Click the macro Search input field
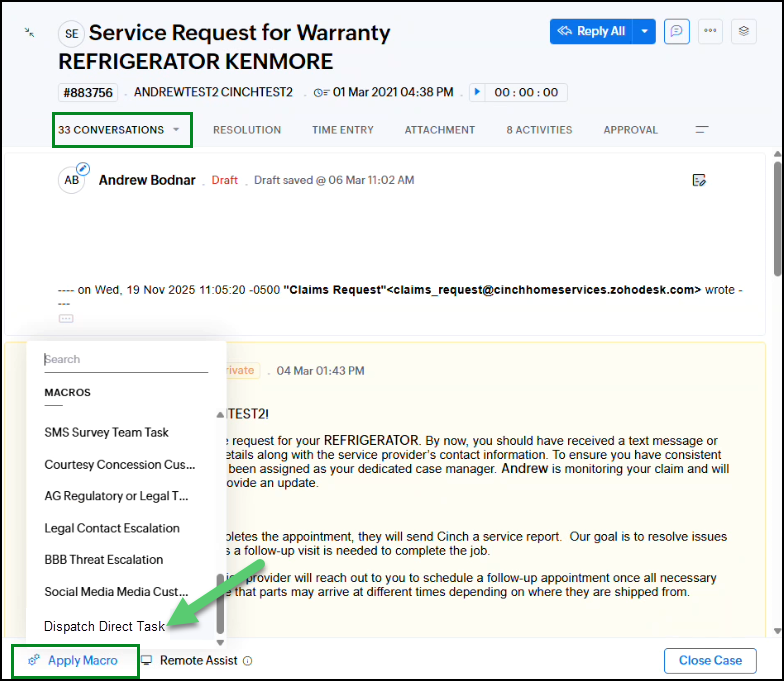This screenshot has width=784, height=681. pyautogui.click(x=125, y=359)
